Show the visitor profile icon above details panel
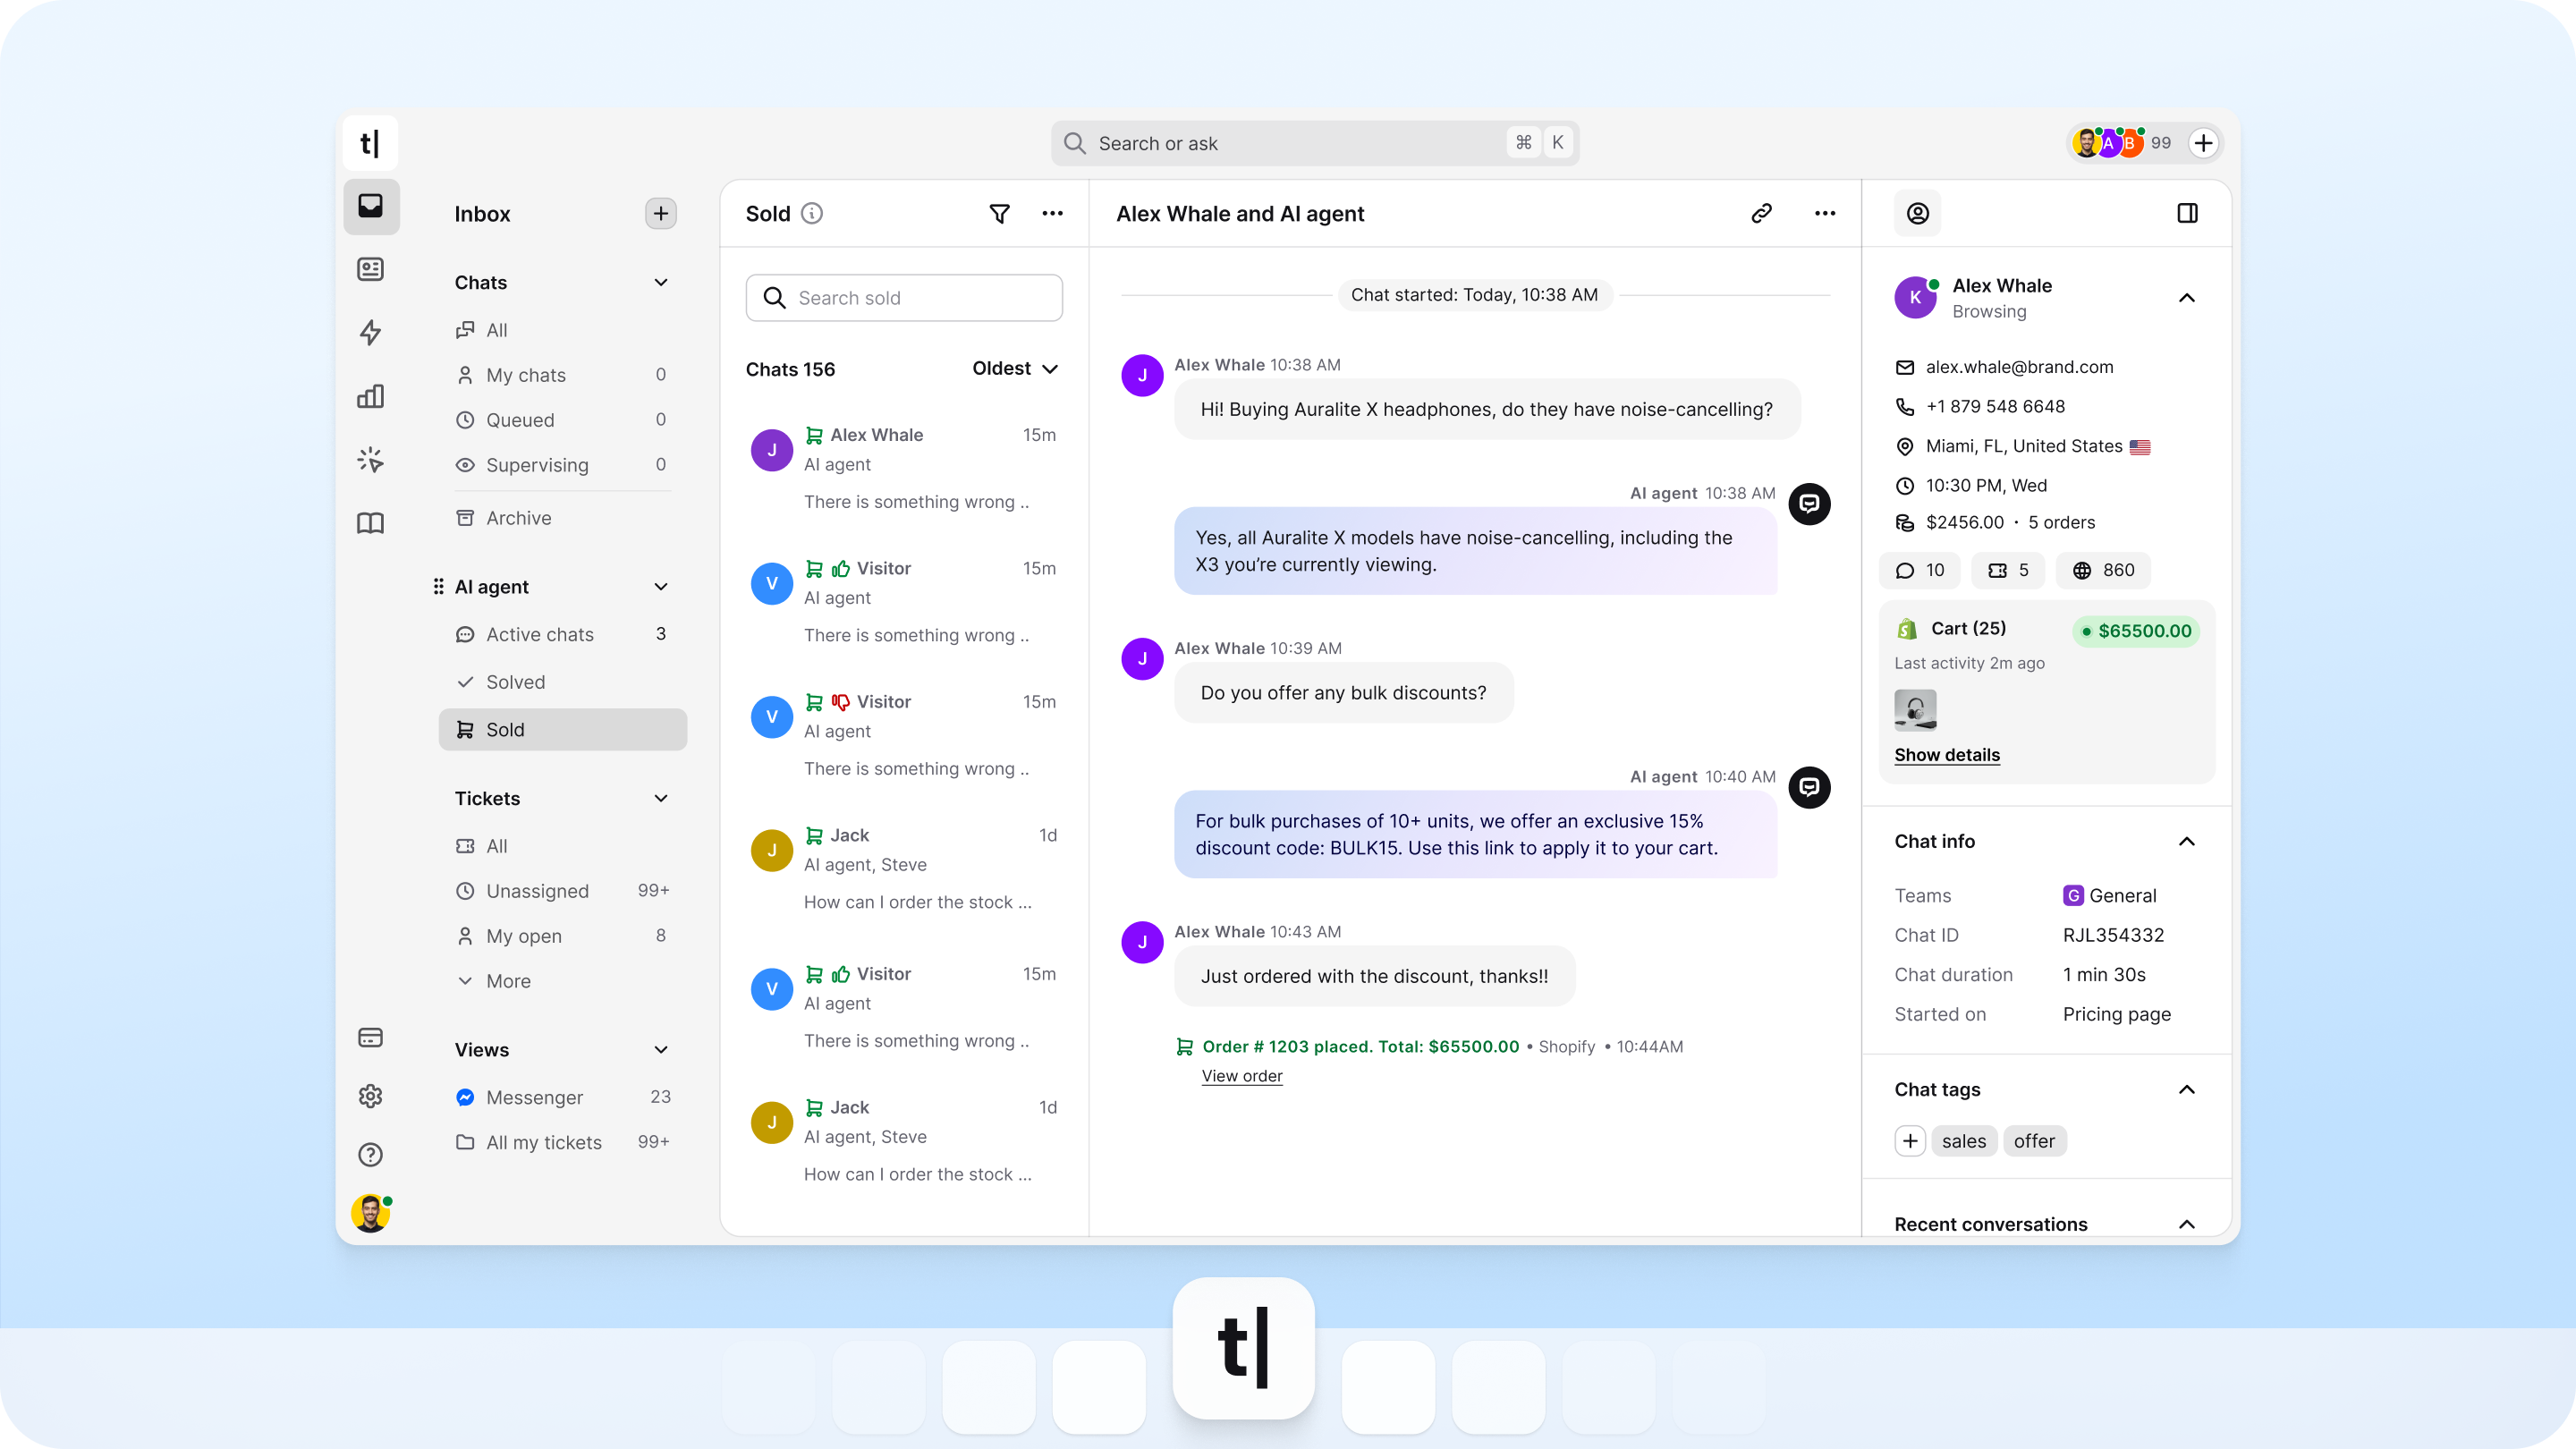The width and height of the screenshot is (2576, 1449). click(1917, 213)
